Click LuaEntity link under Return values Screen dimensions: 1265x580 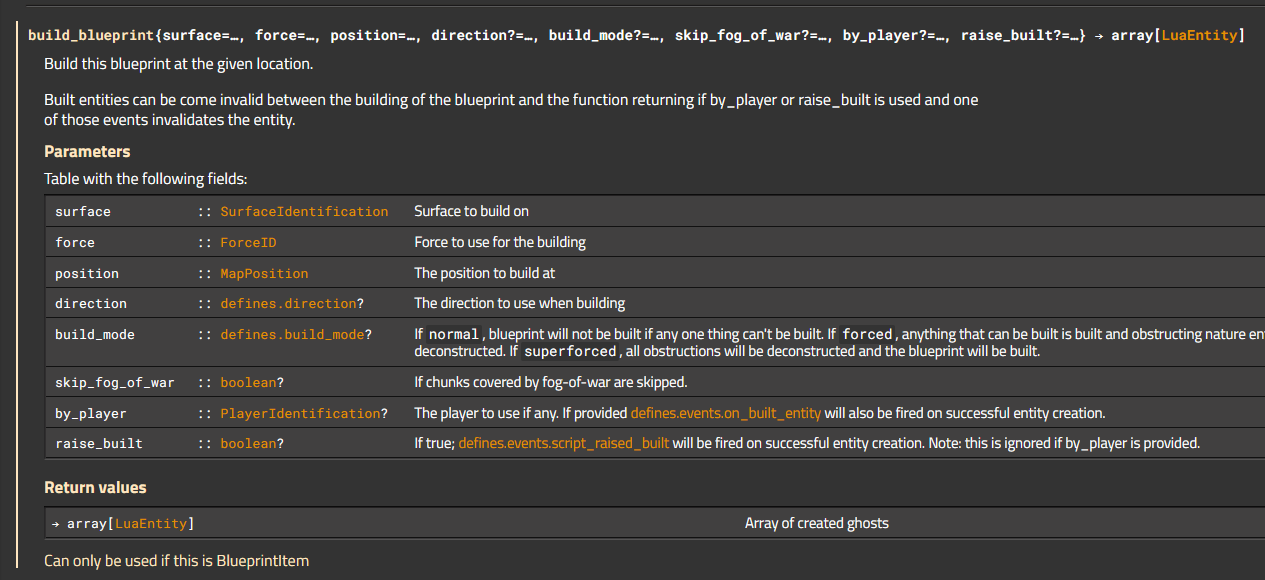point(152,524)
